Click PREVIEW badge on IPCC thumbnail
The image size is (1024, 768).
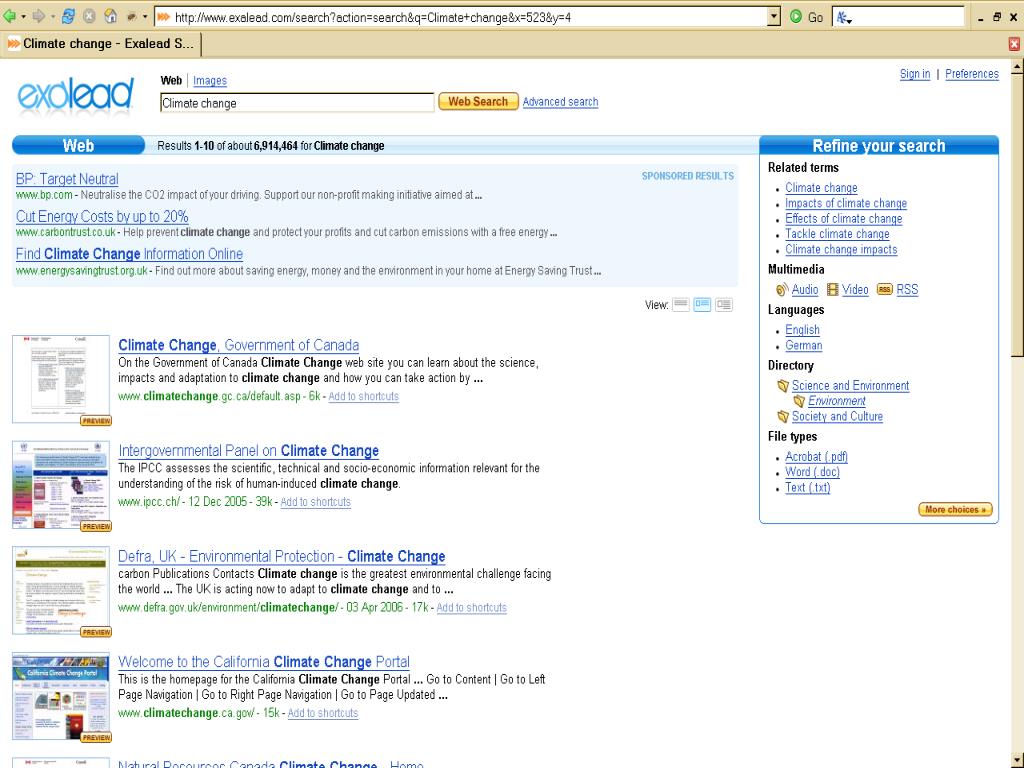pyautogui.click(x=96, y=526)
